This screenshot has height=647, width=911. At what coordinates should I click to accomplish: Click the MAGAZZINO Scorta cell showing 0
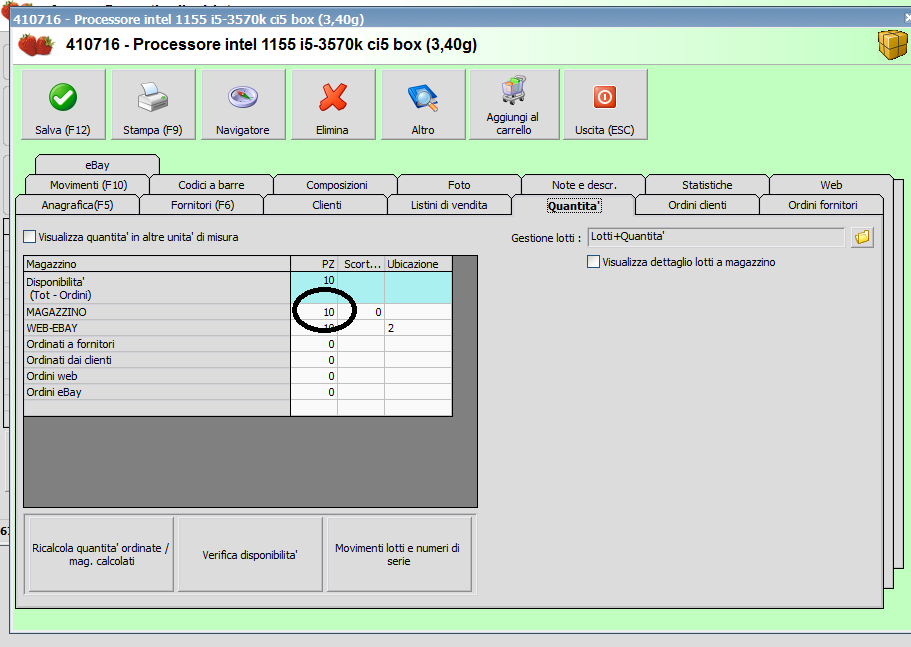tap(361, 312)
